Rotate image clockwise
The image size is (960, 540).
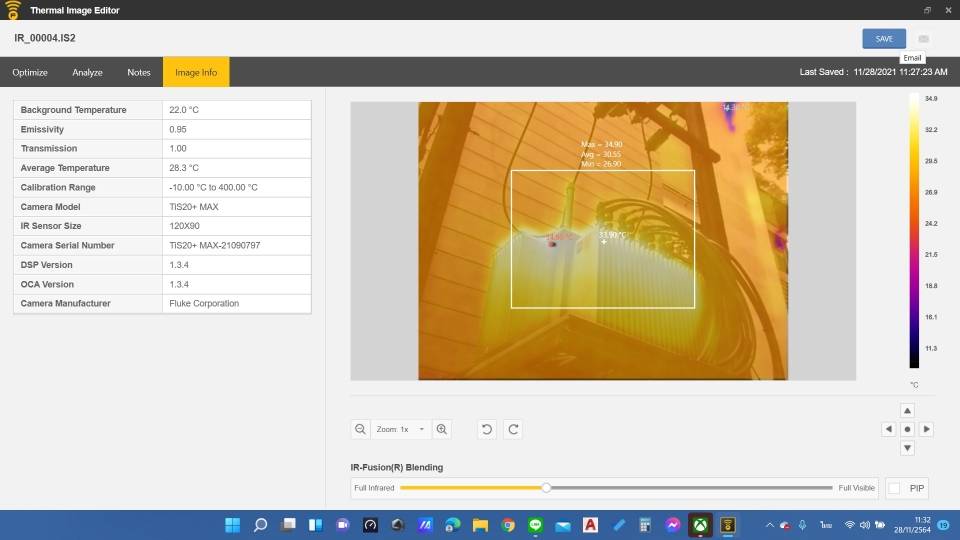point(513,429)
